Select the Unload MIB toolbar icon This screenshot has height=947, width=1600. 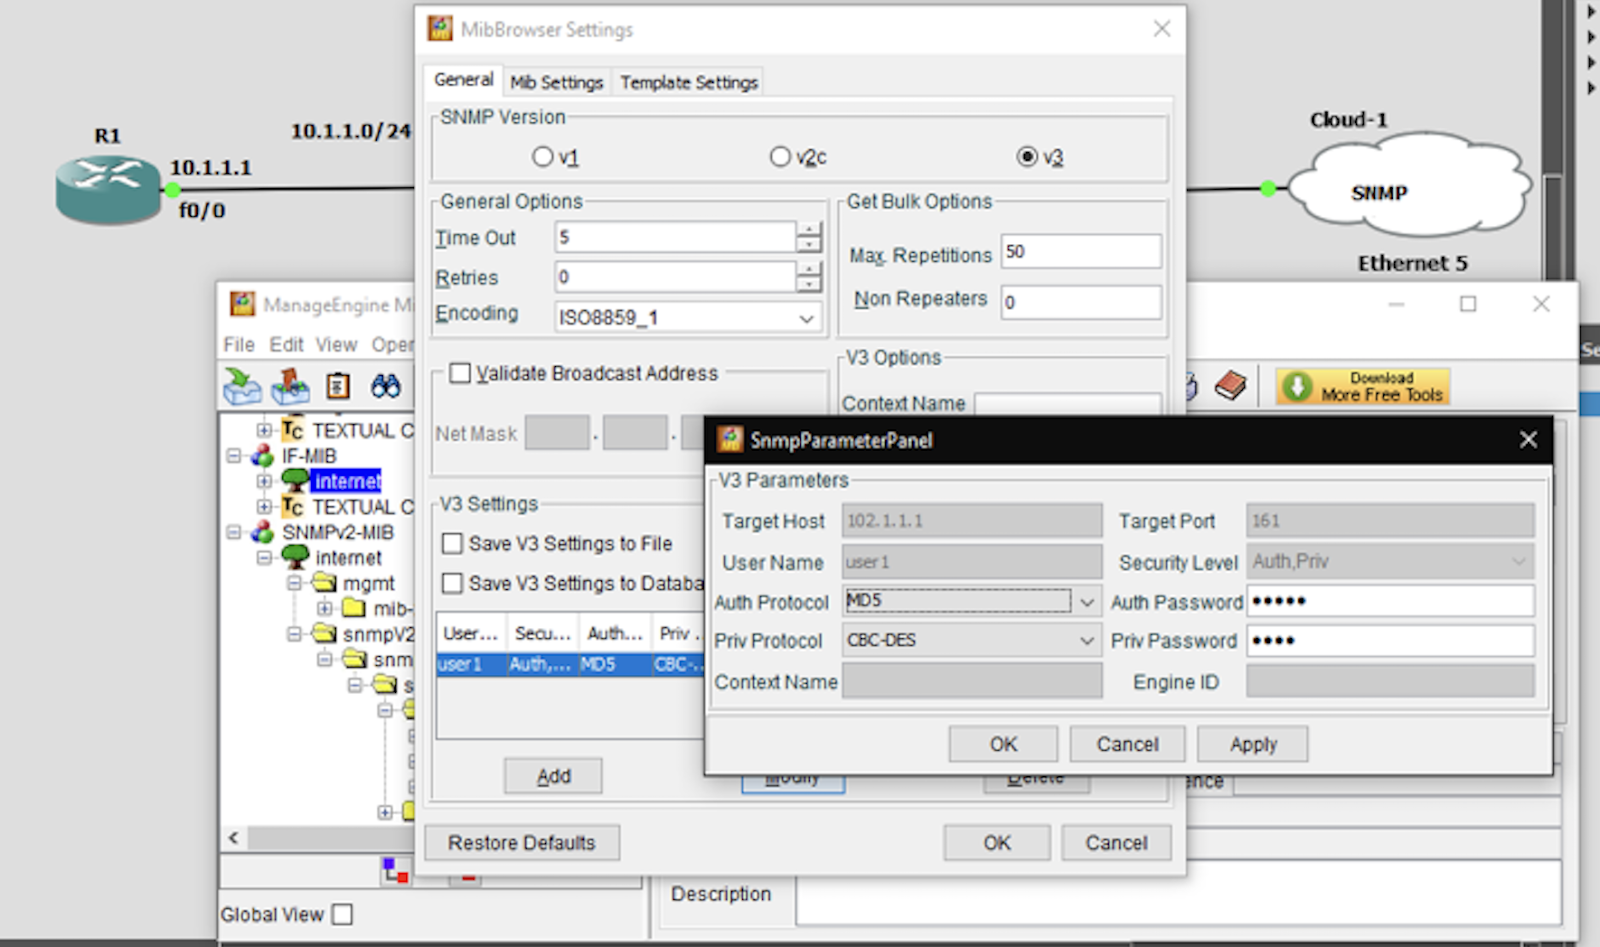click(x=289, y=386)
